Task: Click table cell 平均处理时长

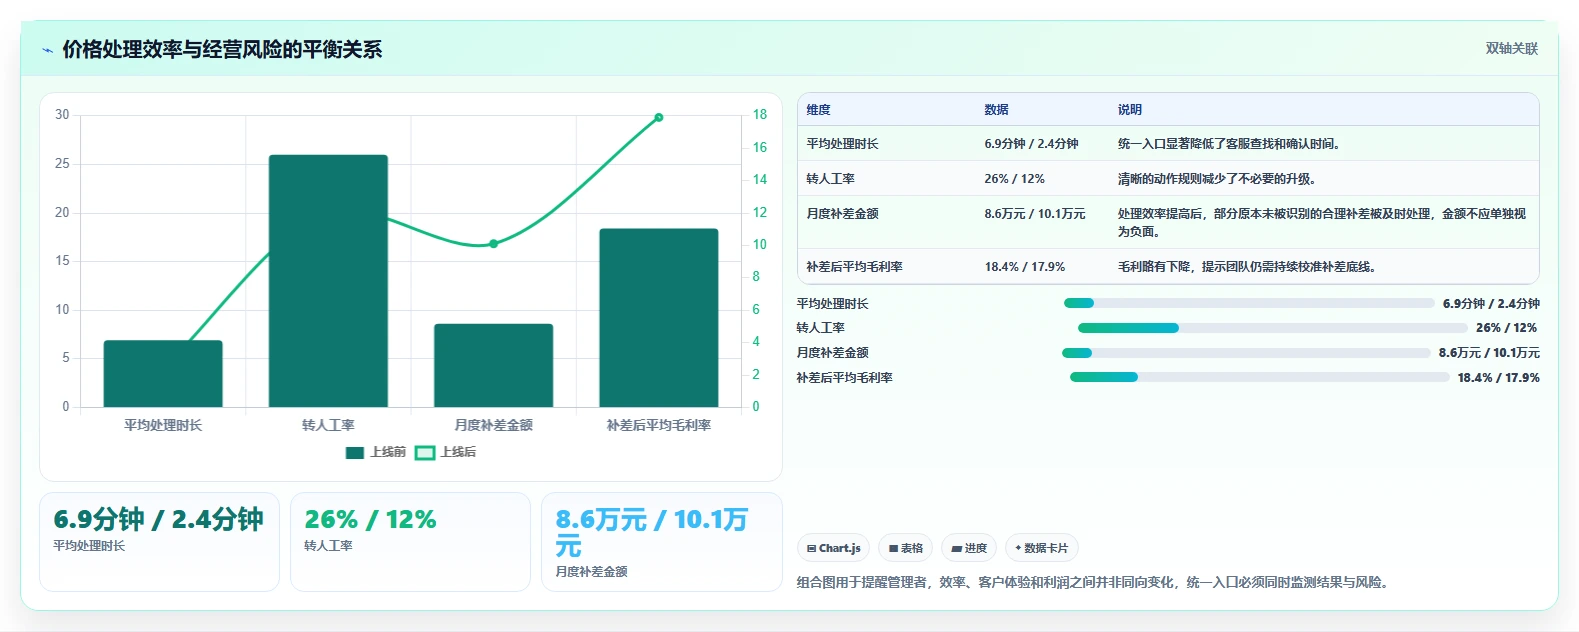Action: click(x=842, y=144)
